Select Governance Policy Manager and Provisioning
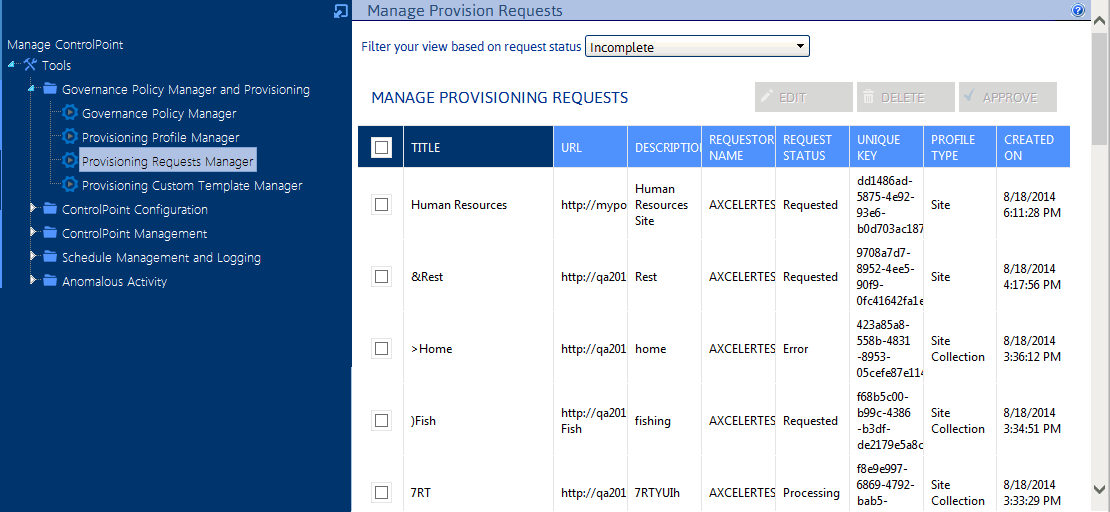The width and height of the screenshot is (1110, 512). (x=185, y=89)
